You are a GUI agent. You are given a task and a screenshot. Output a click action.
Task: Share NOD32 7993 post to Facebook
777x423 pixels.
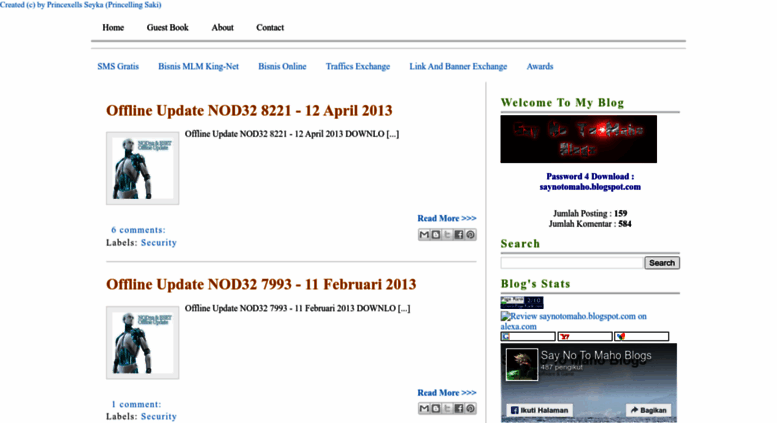(458, 408)
